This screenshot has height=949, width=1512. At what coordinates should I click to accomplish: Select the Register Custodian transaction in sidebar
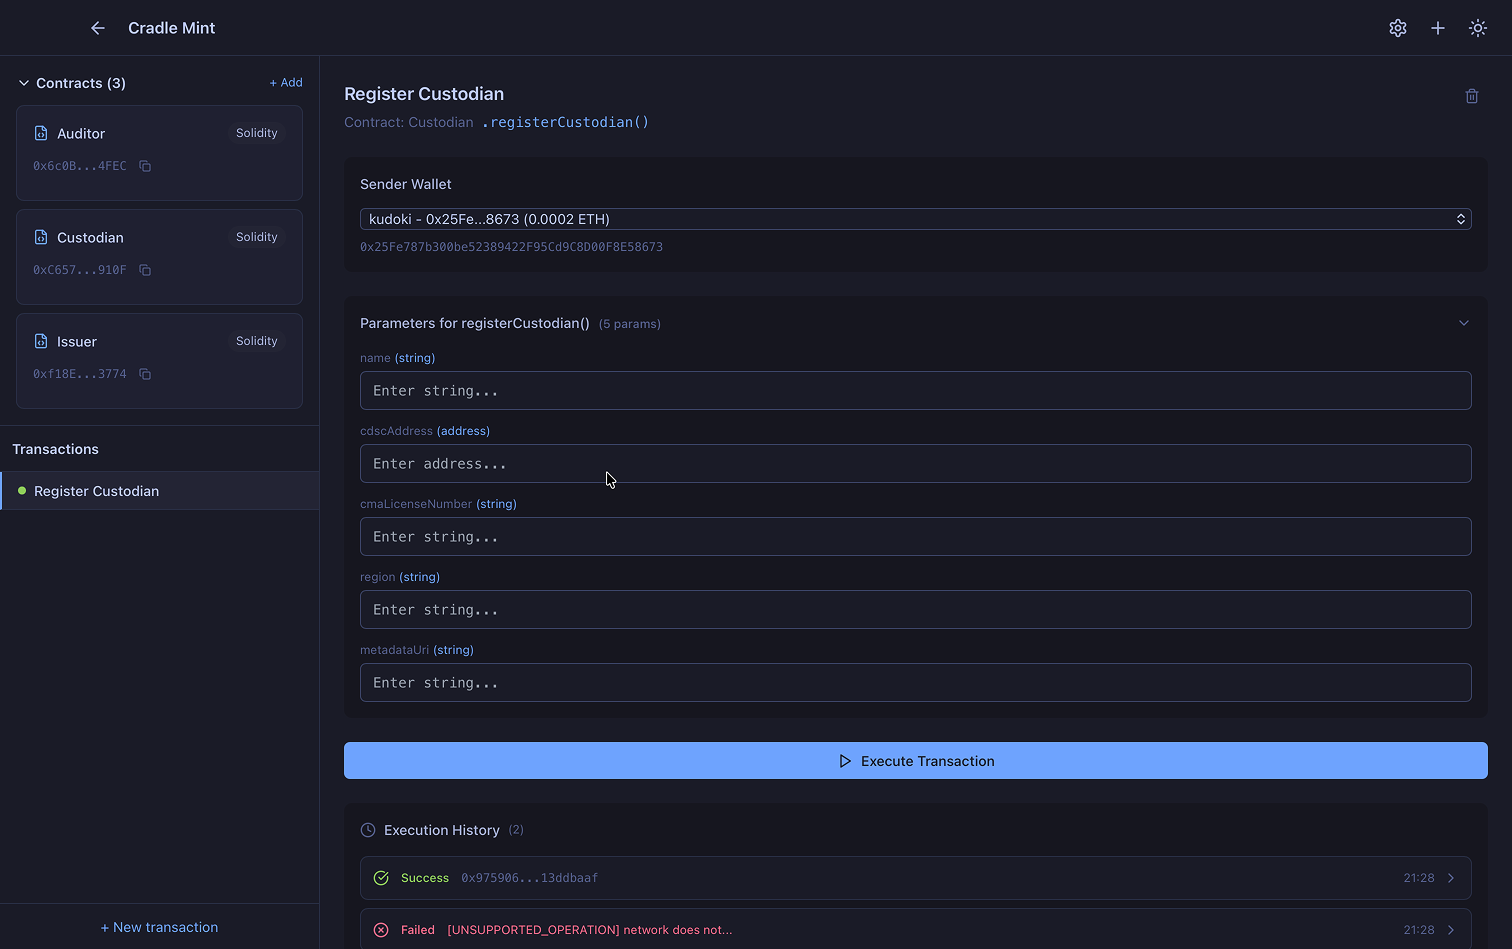[x=96, y=491]
